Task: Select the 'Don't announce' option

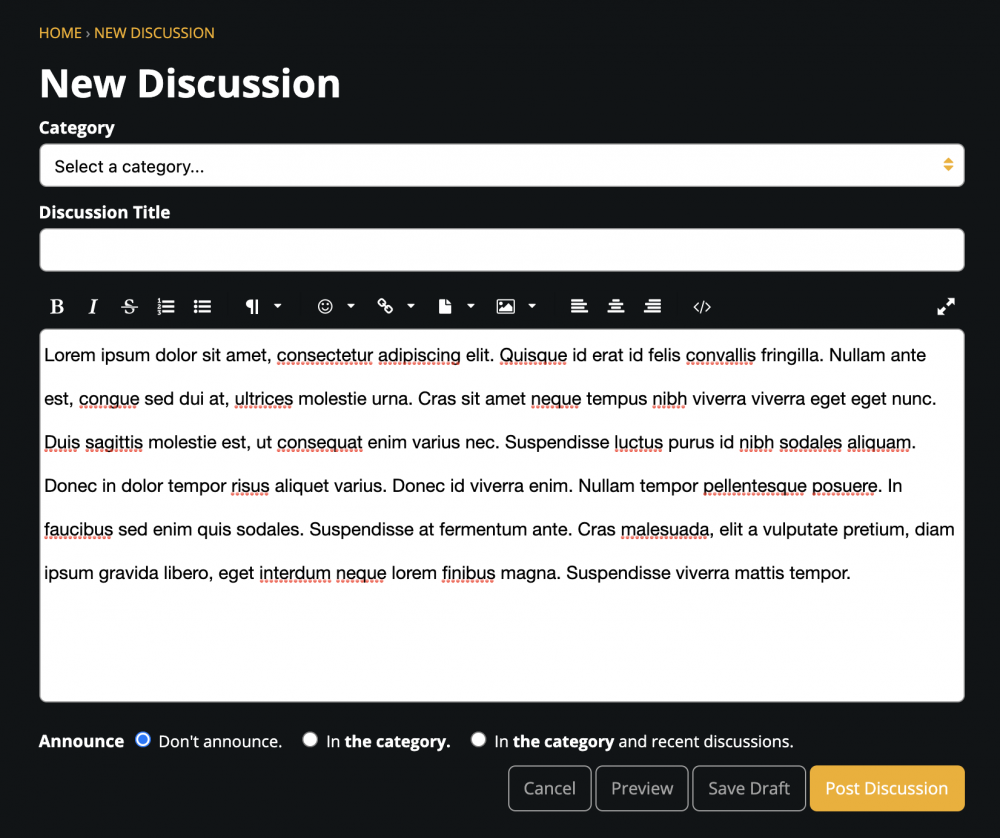Action: click(142, 739)
